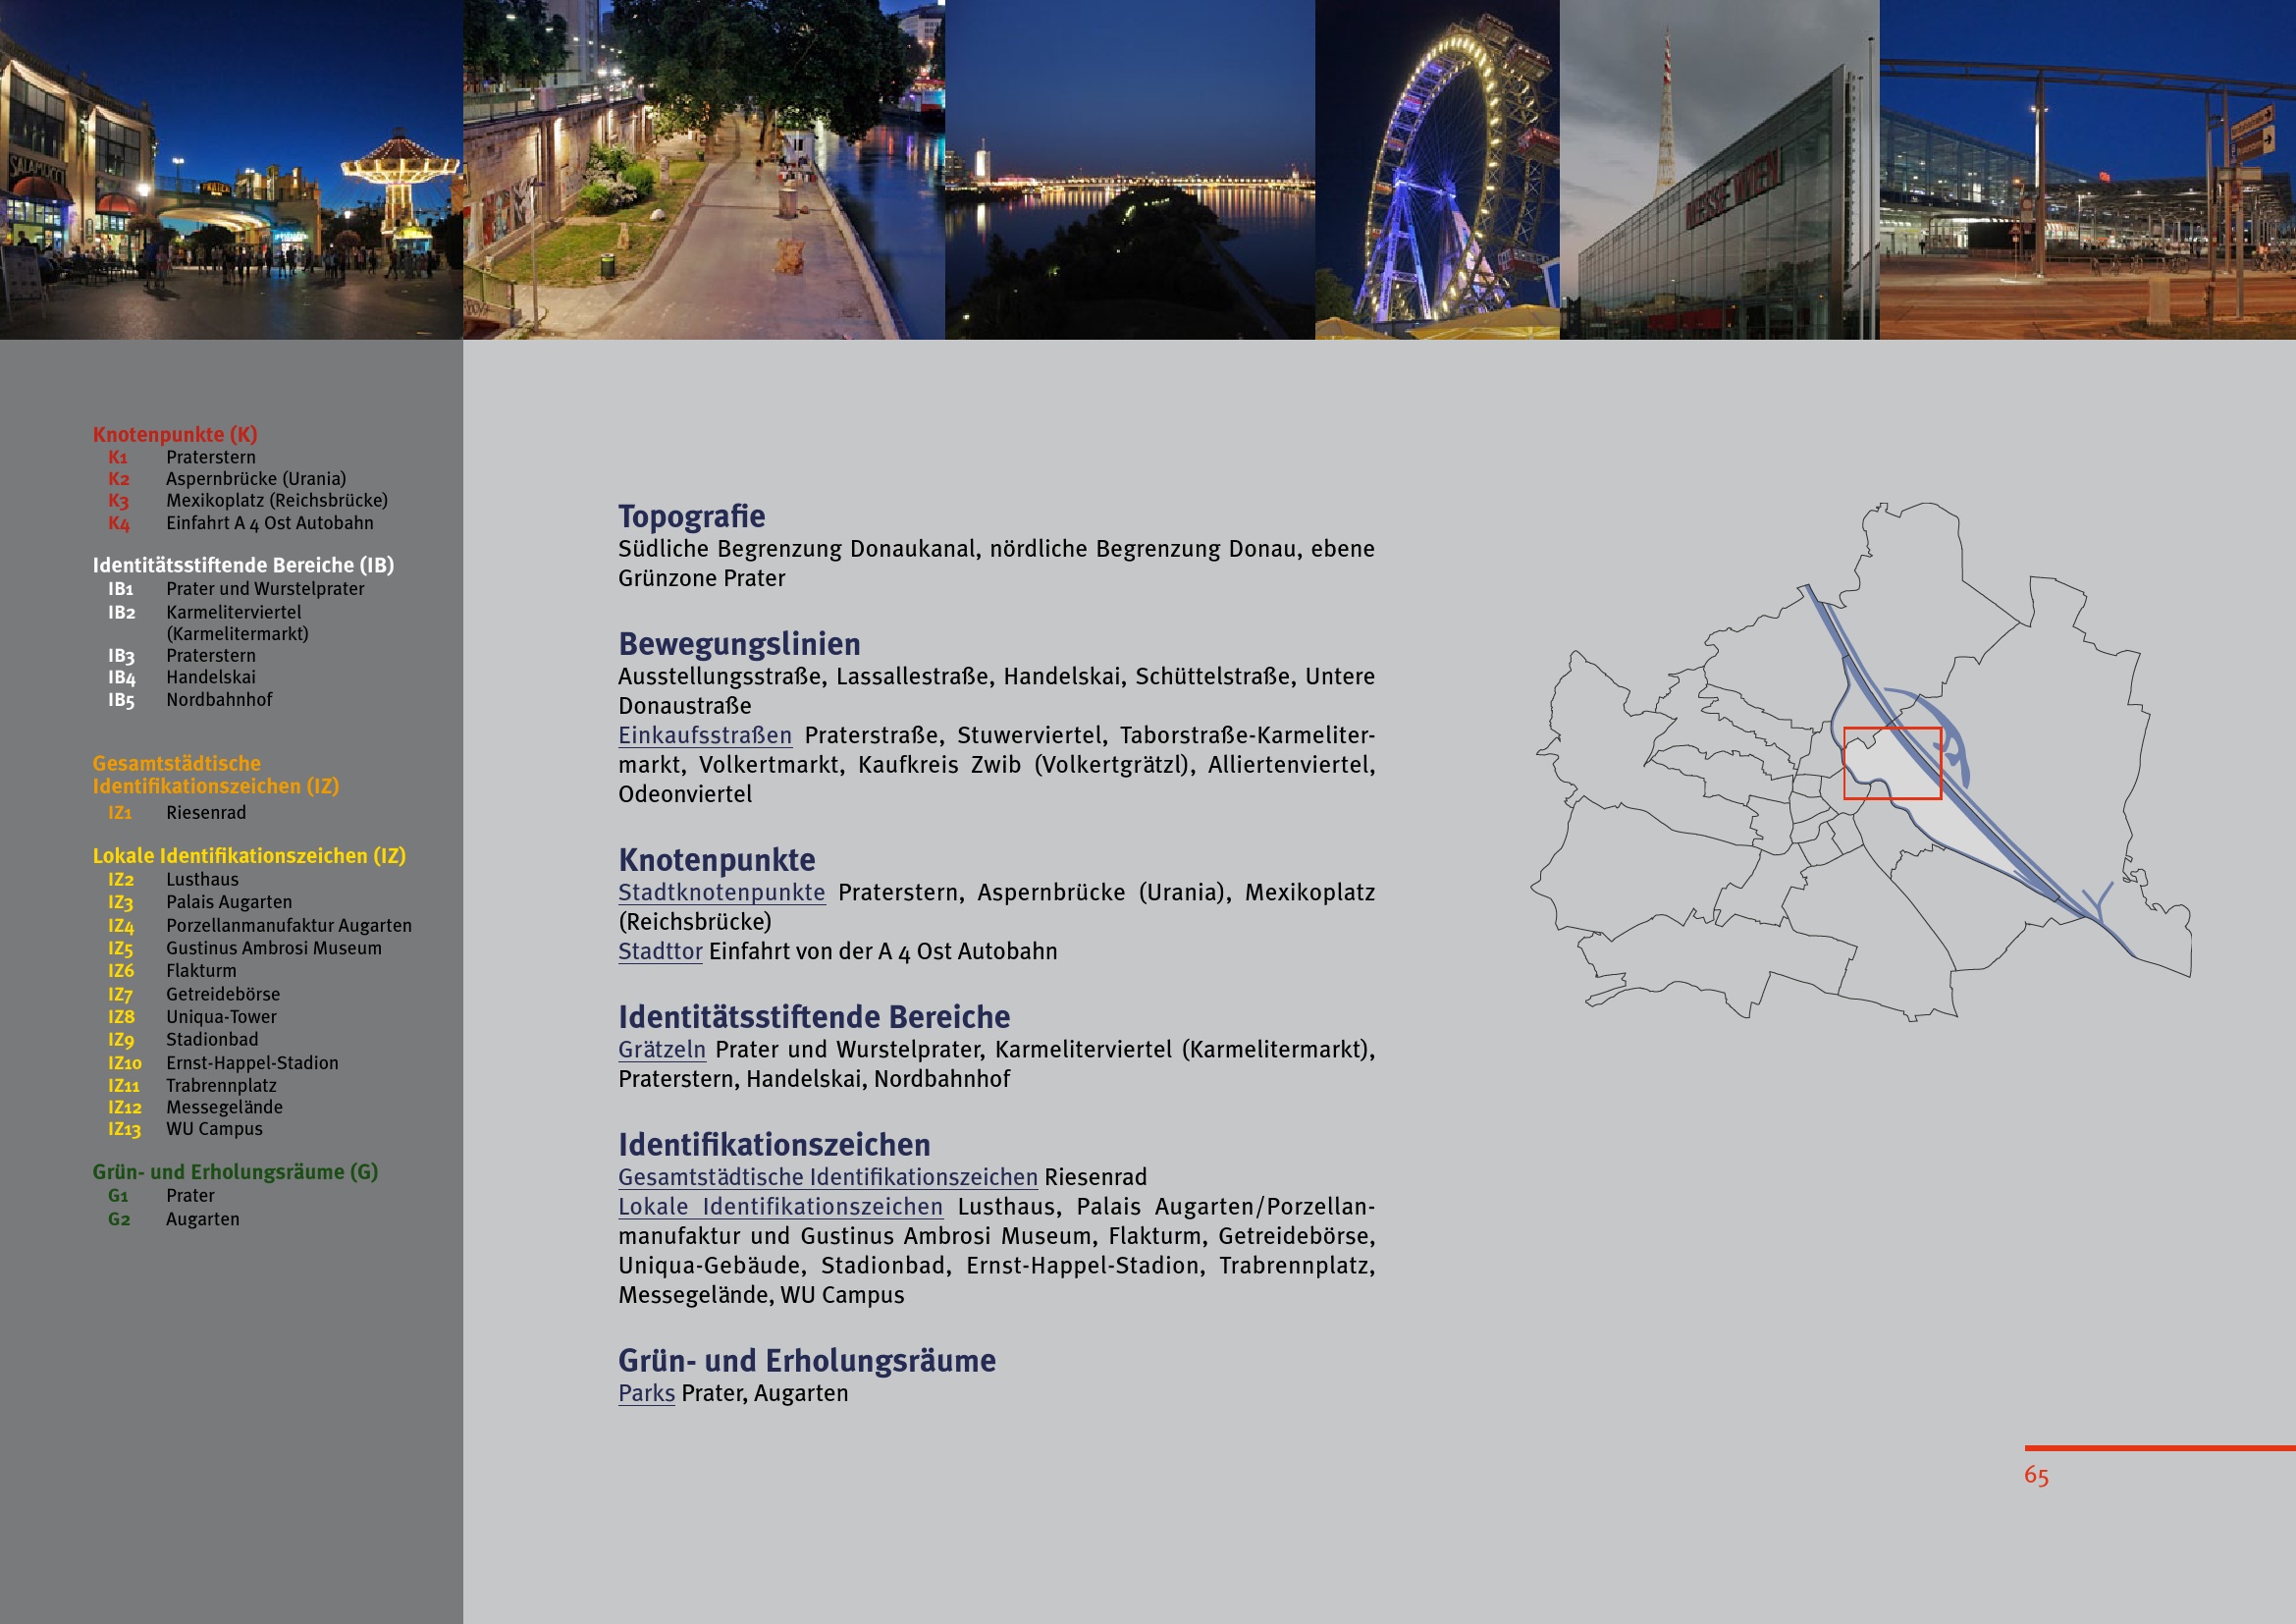Click page number 65
Image resolution: width=2296 pixels, height=1624 pixels.
pos(2036,1475)
